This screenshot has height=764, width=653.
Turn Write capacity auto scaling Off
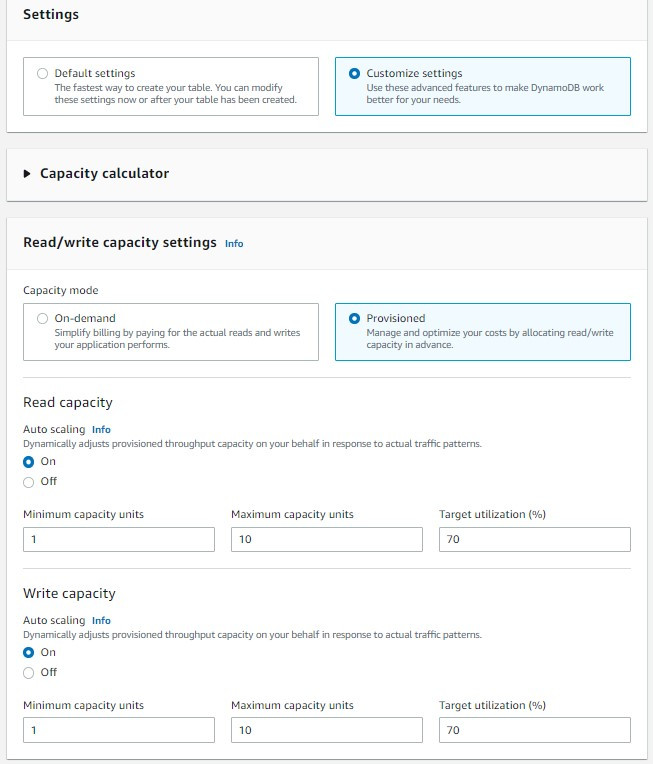click(x=29, y=673)
